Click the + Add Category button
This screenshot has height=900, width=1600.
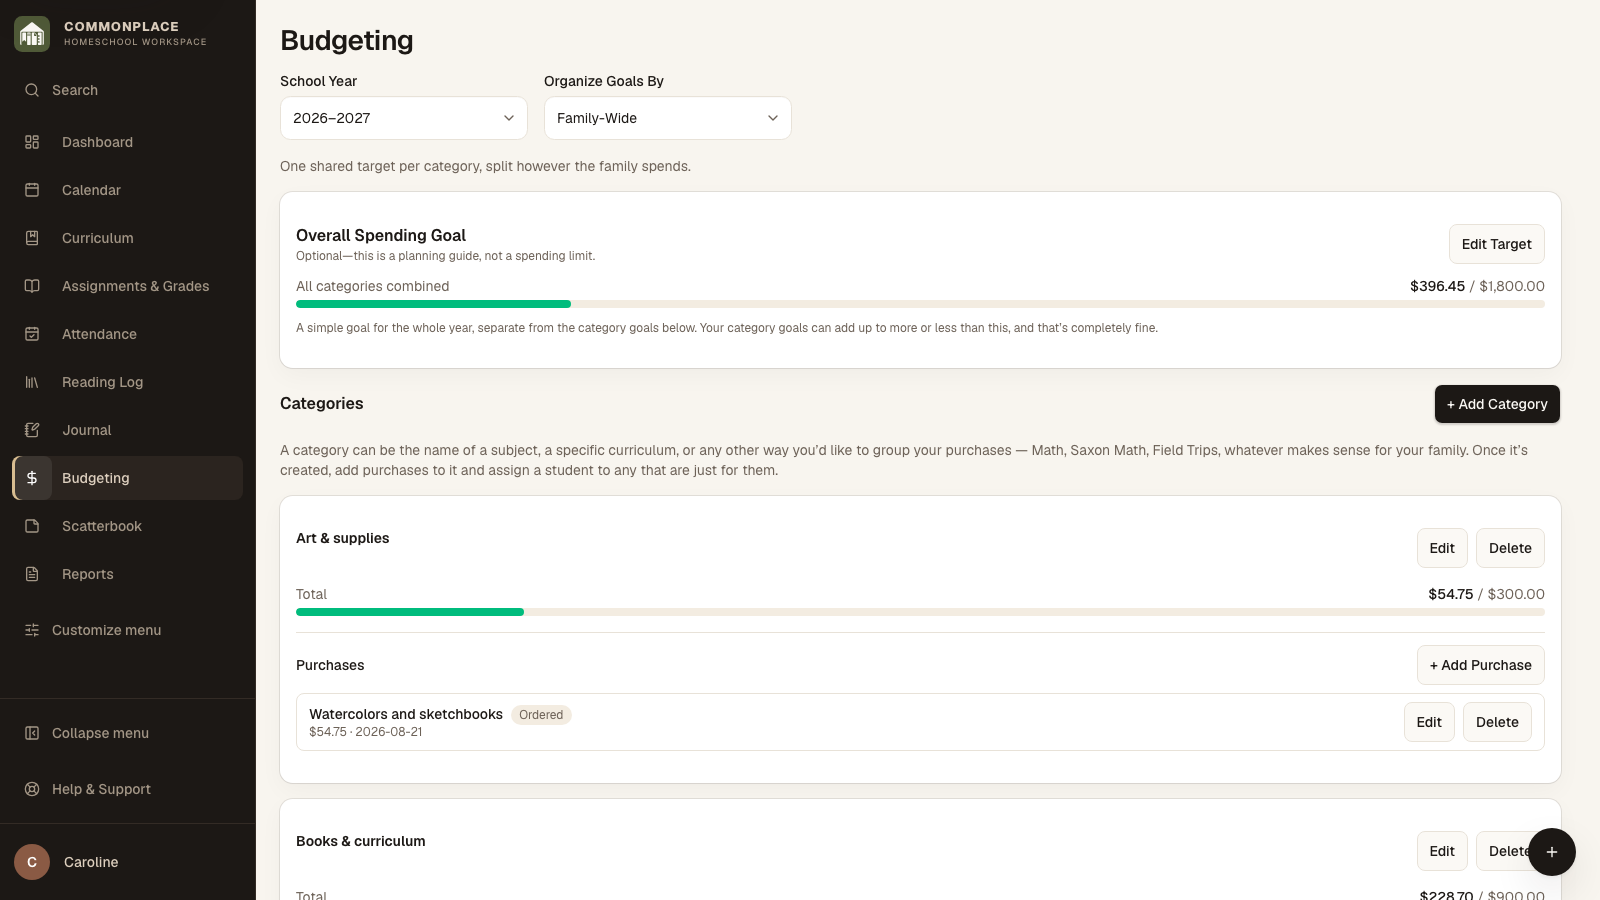coord(1497,404)
